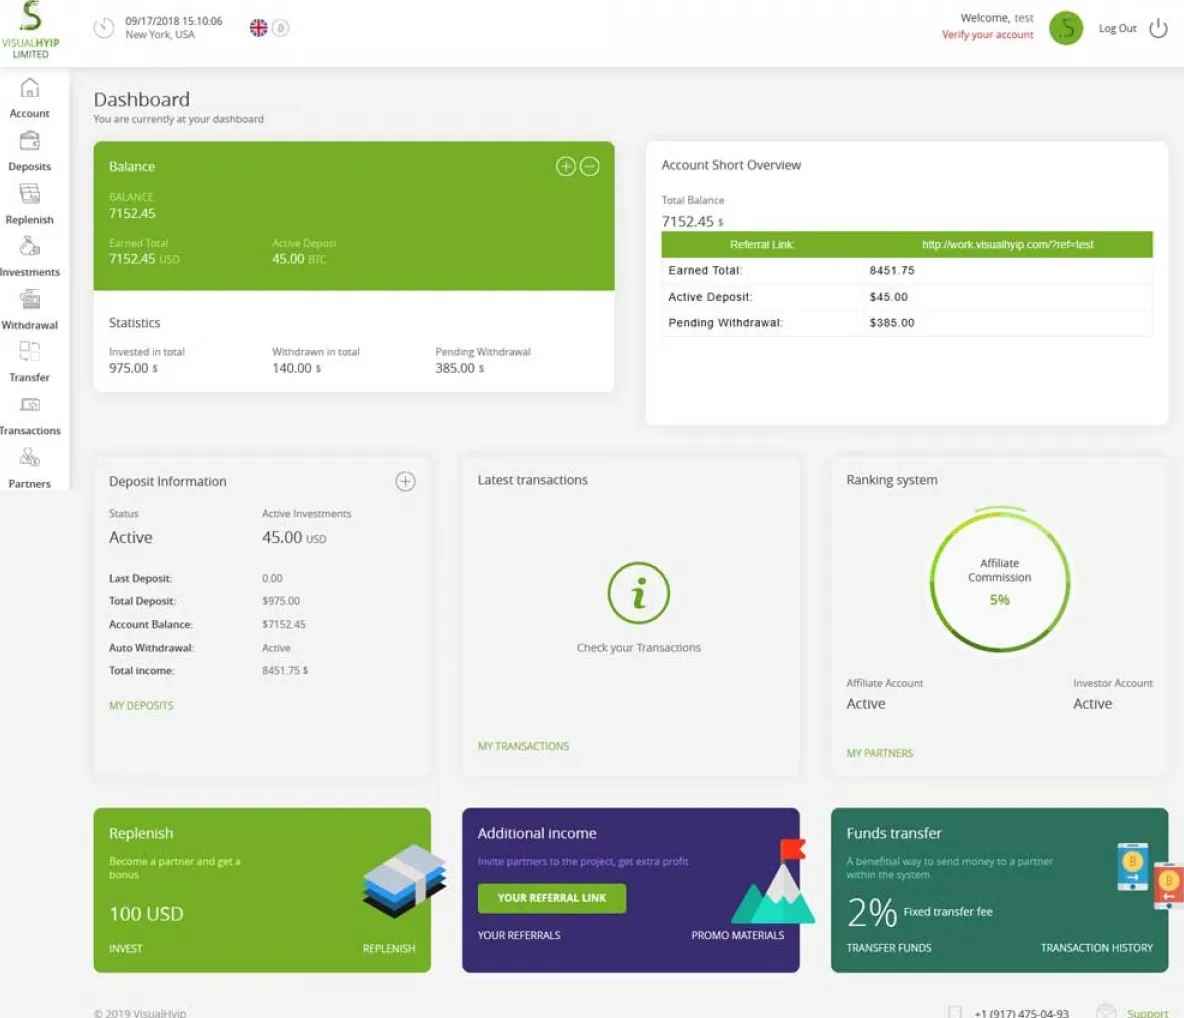Open the MY DEPOSITS link
The width and height of the screenshot is (1184, 1018).
point(141,705)
